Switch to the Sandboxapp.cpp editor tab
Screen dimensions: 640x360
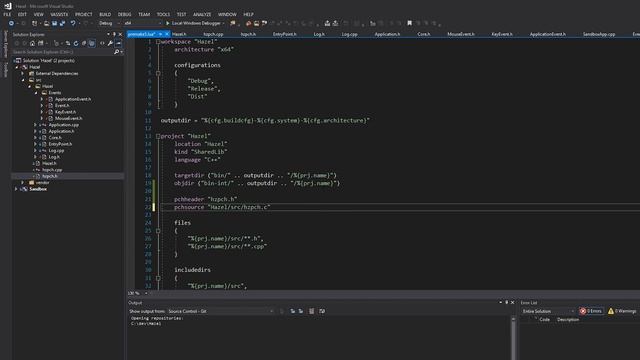click(x=599, y=34)
